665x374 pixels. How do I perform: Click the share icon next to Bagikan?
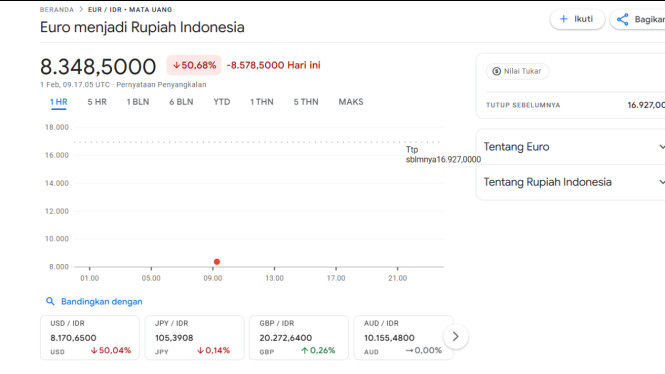(623, 20)
